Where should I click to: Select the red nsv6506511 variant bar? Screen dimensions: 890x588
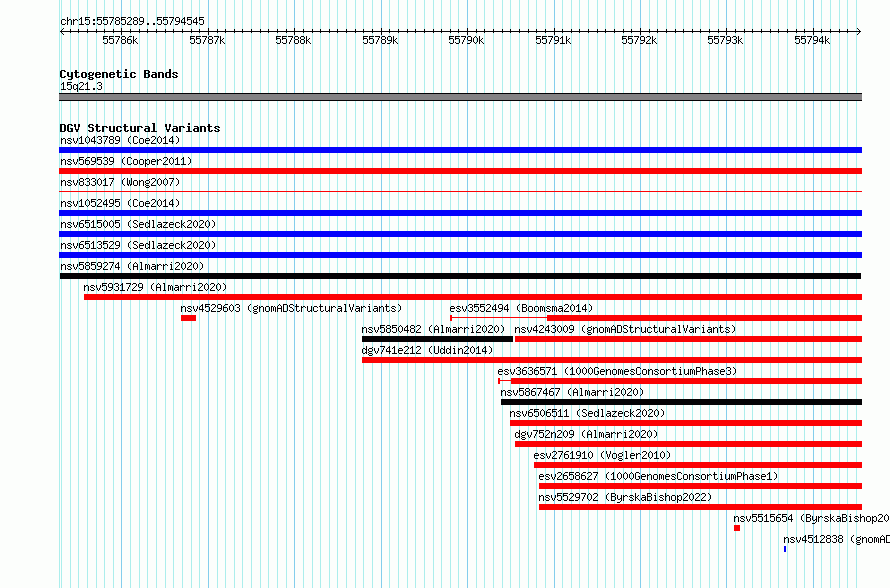pos(686,423)
